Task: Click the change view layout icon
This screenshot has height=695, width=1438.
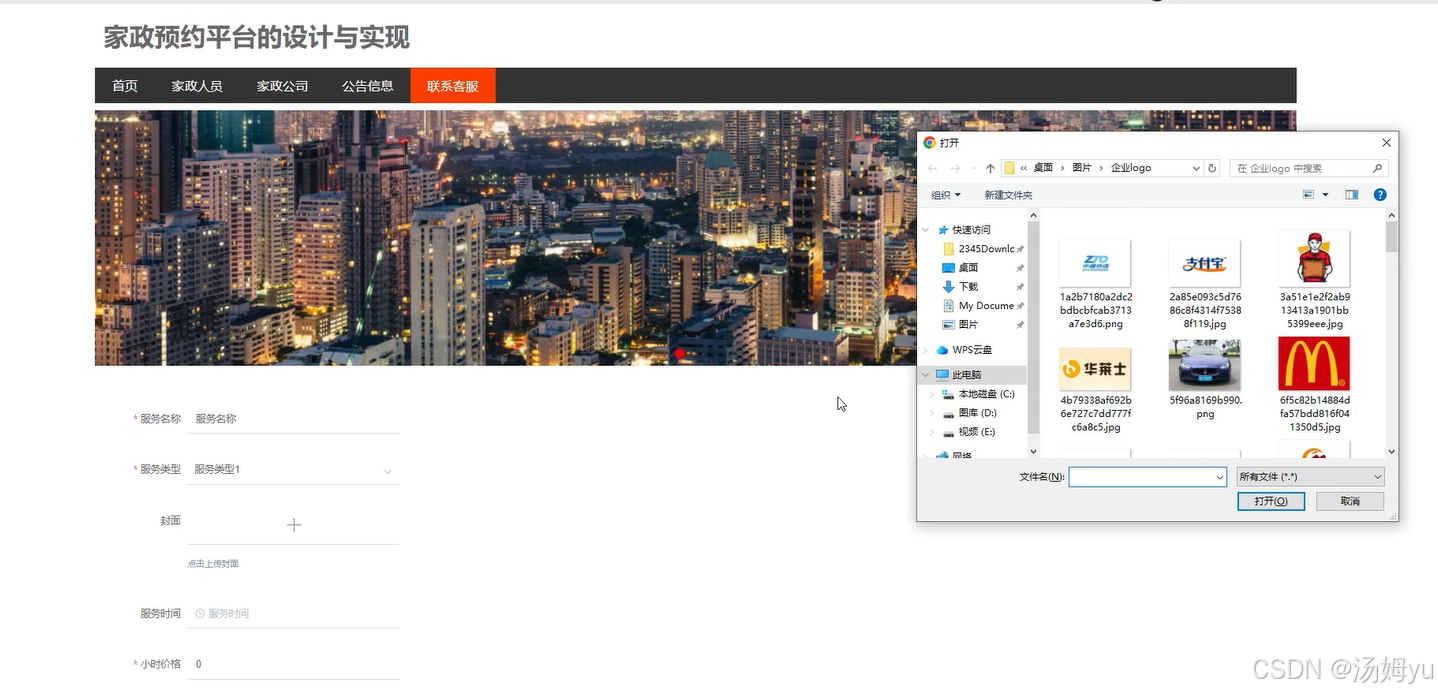Action: 1308,195
